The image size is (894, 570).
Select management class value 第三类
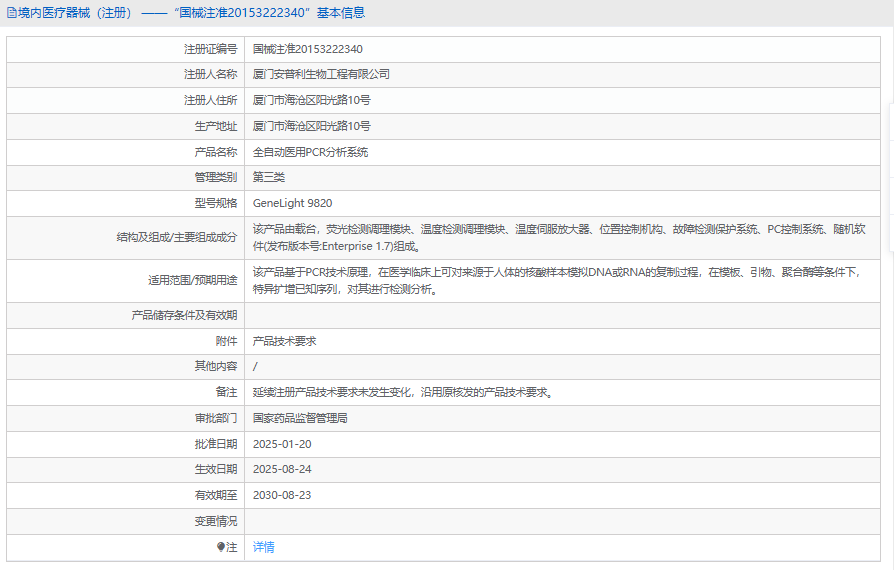tap(269, 177)
